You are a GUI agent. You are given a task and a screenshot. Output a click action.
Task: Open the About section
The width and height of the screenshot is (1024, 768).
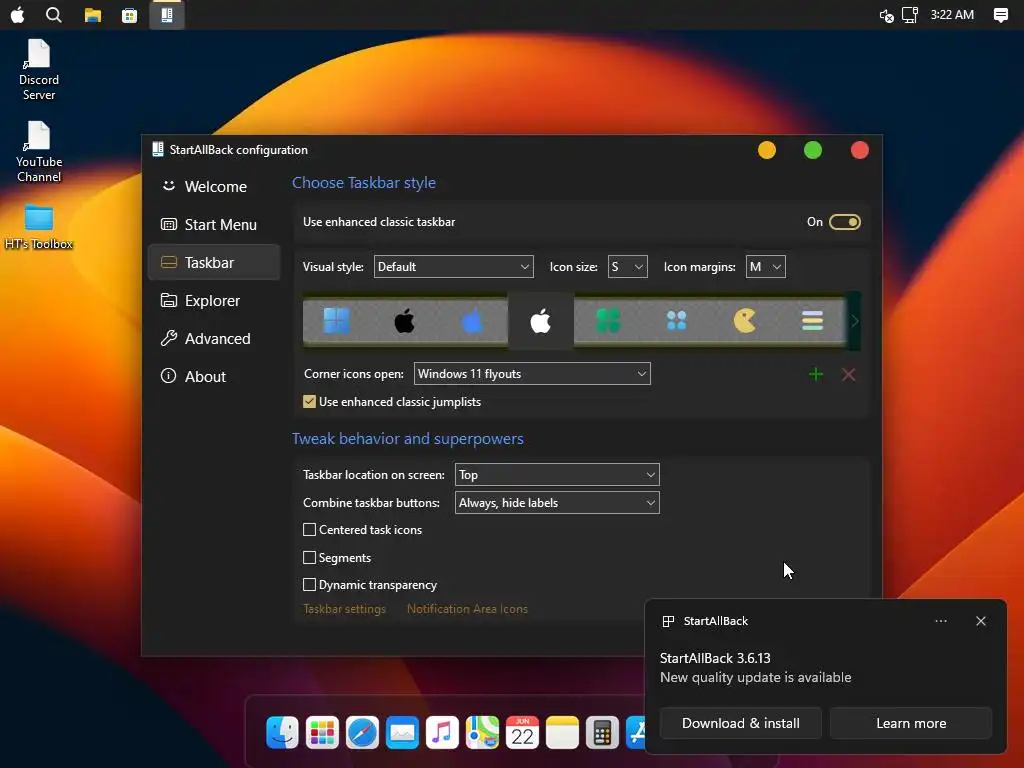point(214,377)
